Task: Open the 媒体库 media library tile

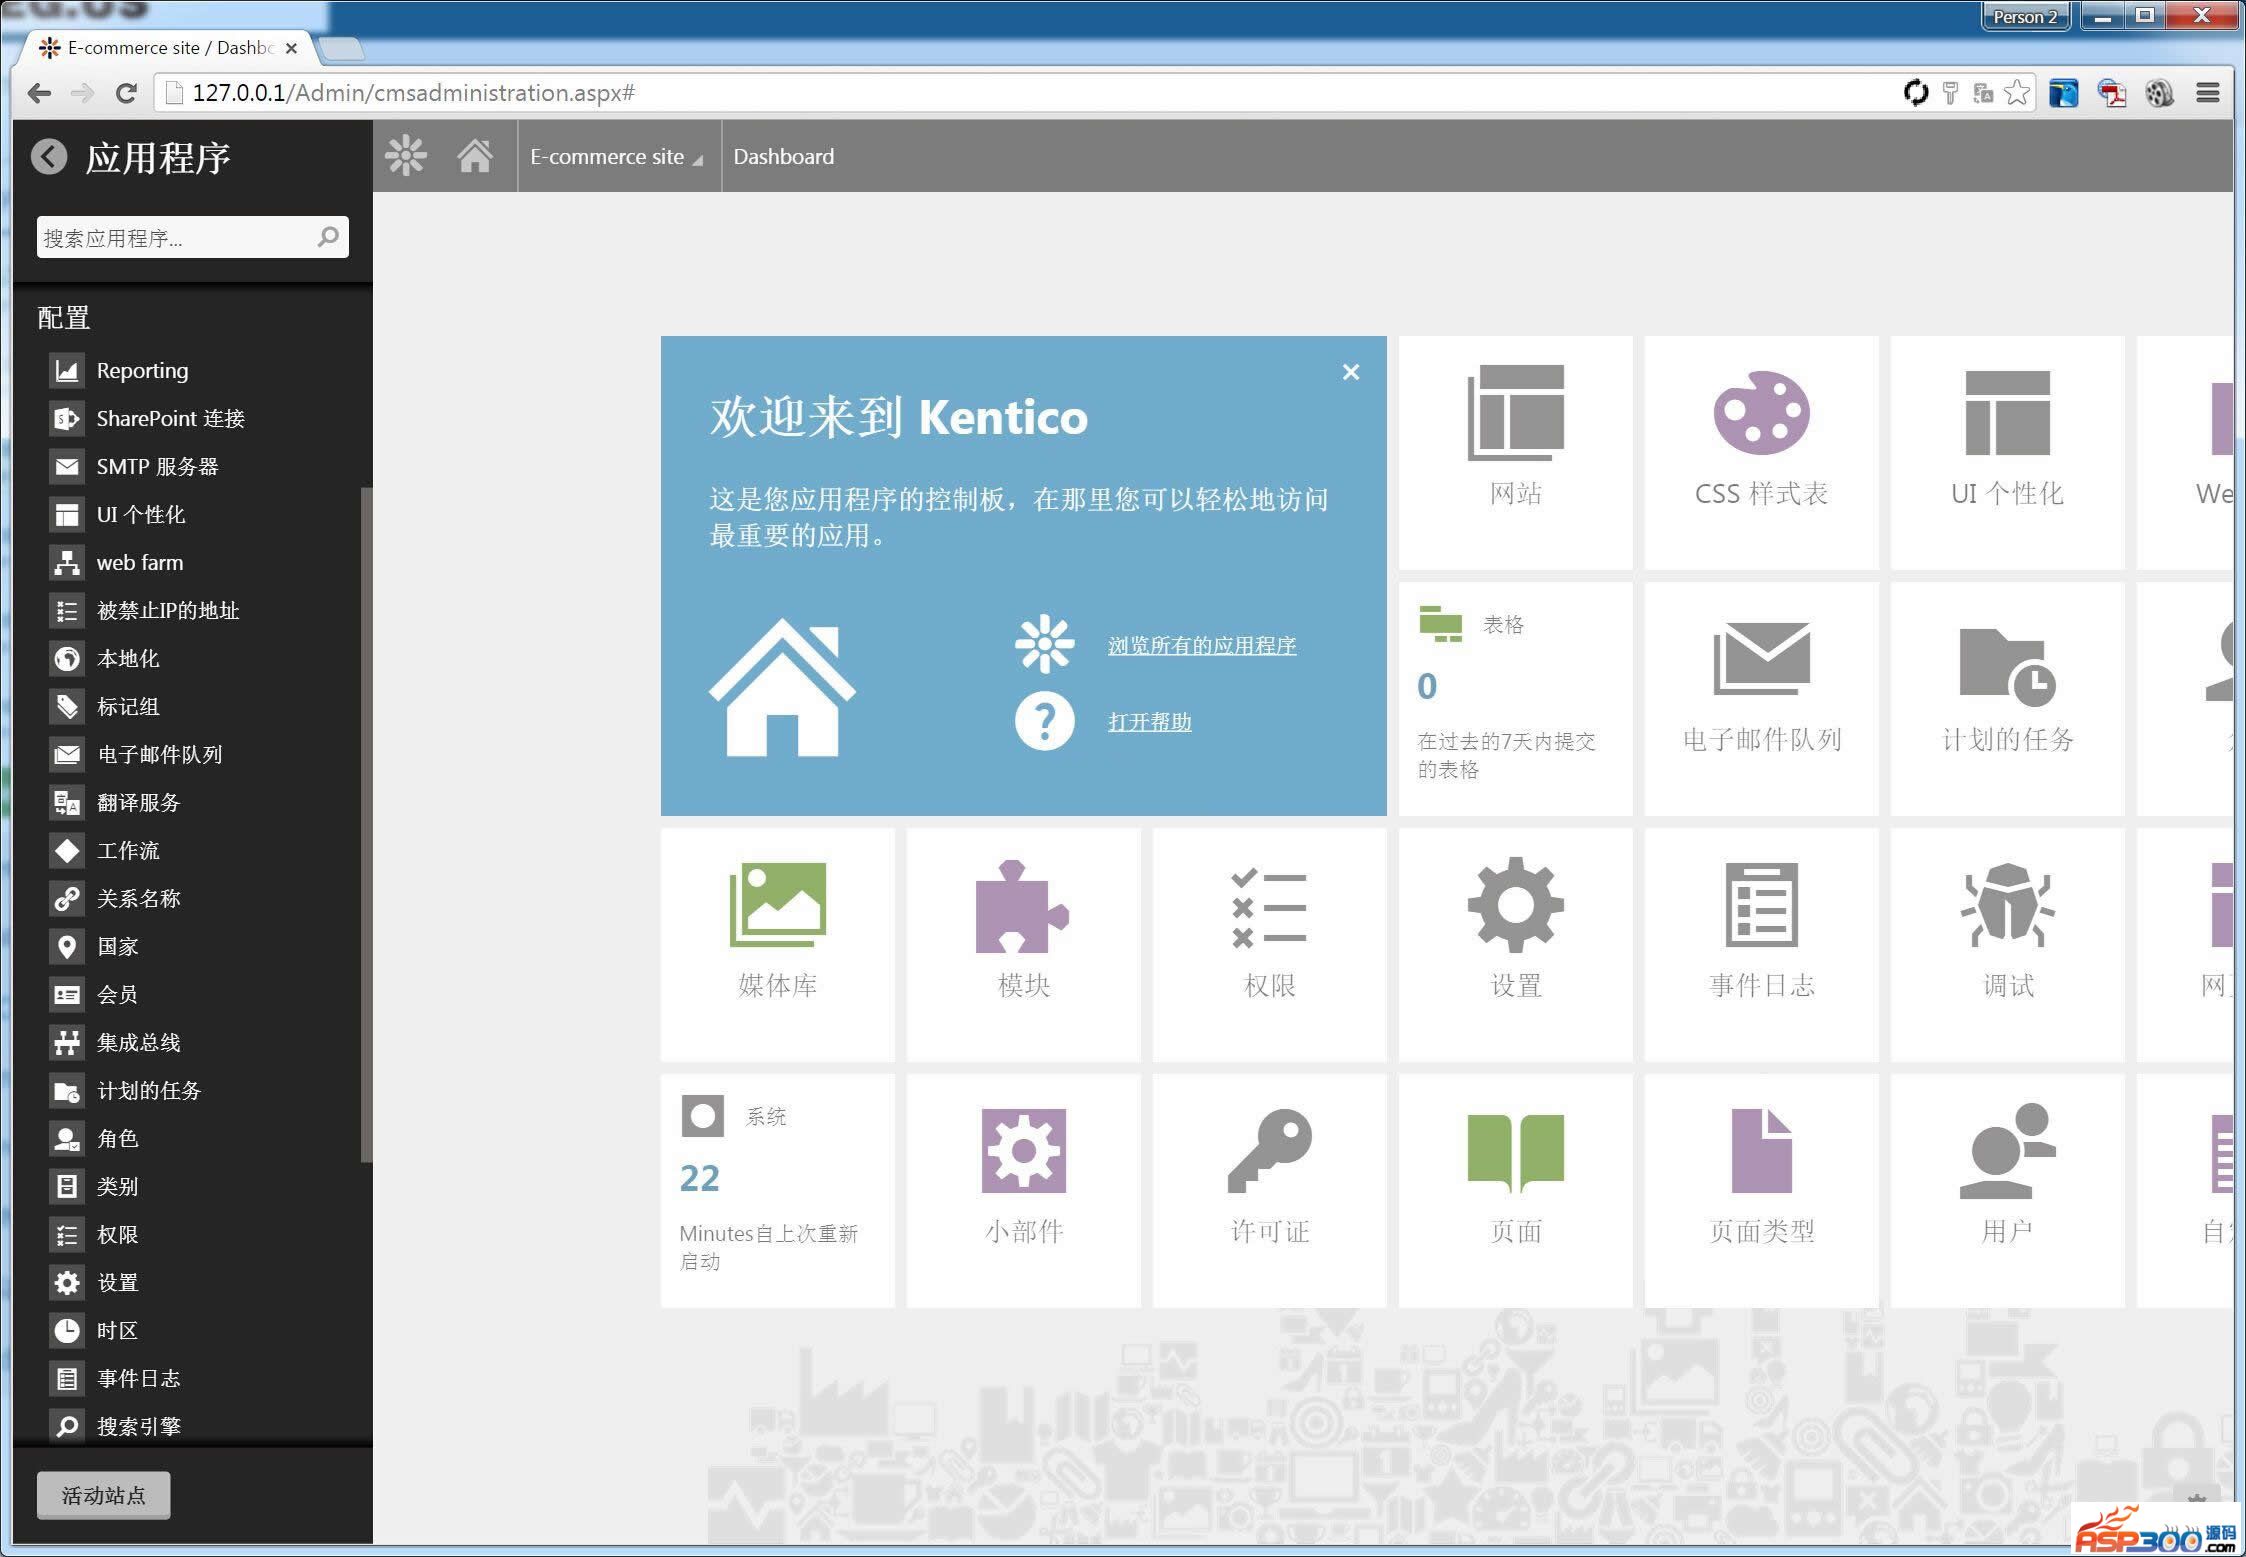Action: click(x=777, y=942)
